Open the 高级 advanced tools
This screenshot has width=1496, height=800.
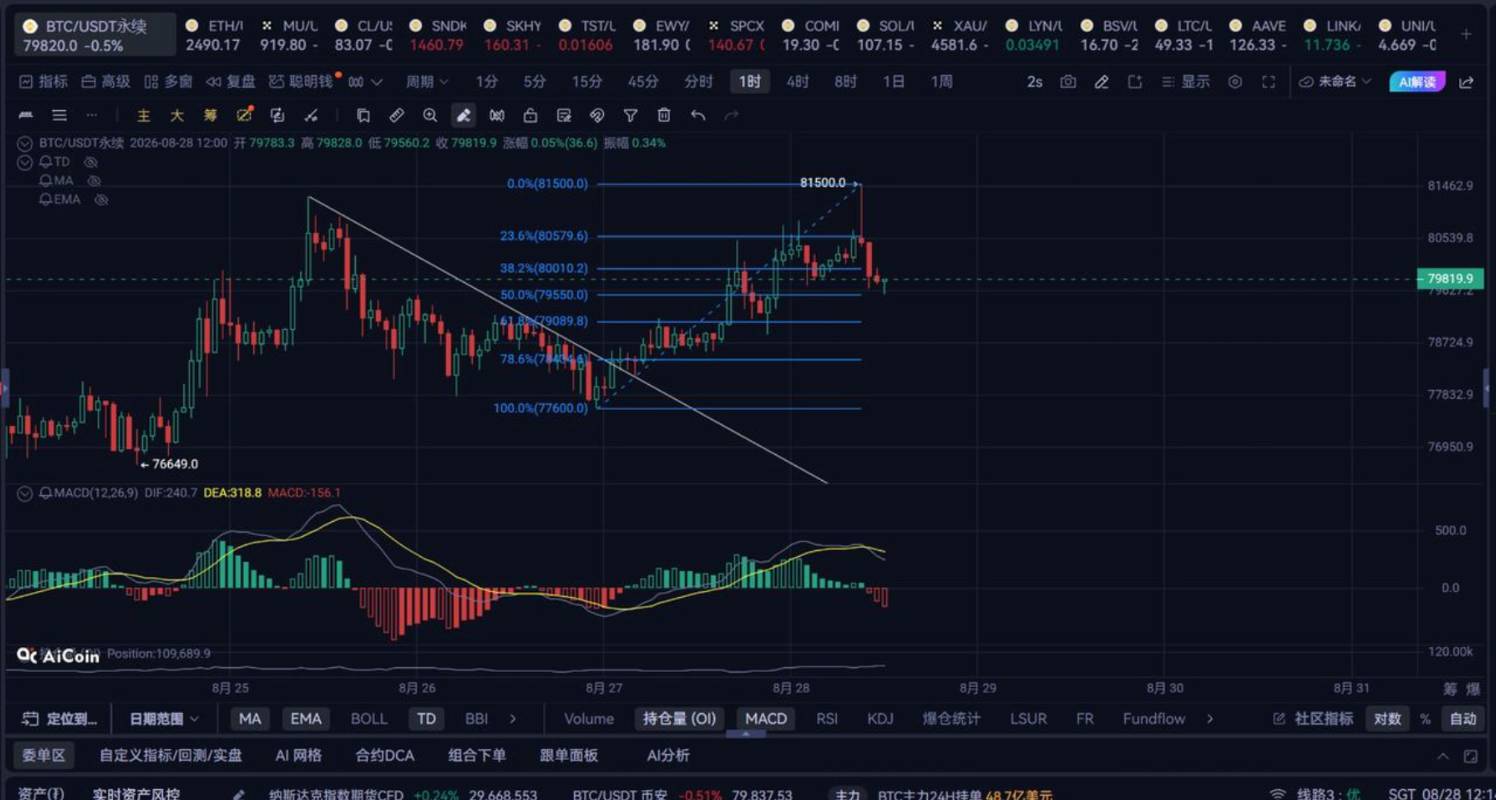105,82
